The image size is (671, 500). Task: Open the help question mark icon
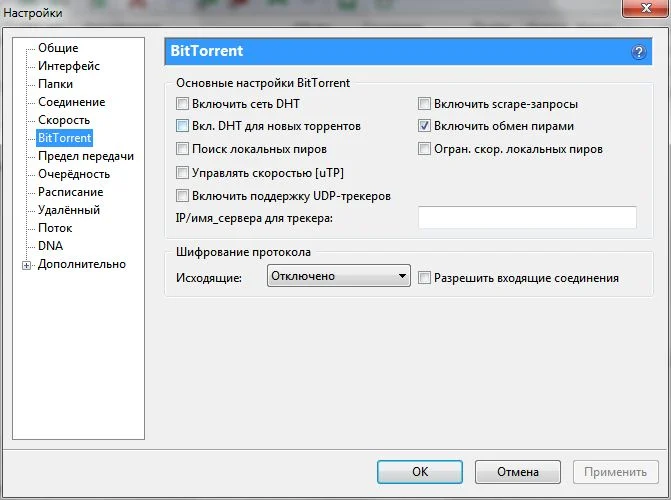tap(638, 52)
